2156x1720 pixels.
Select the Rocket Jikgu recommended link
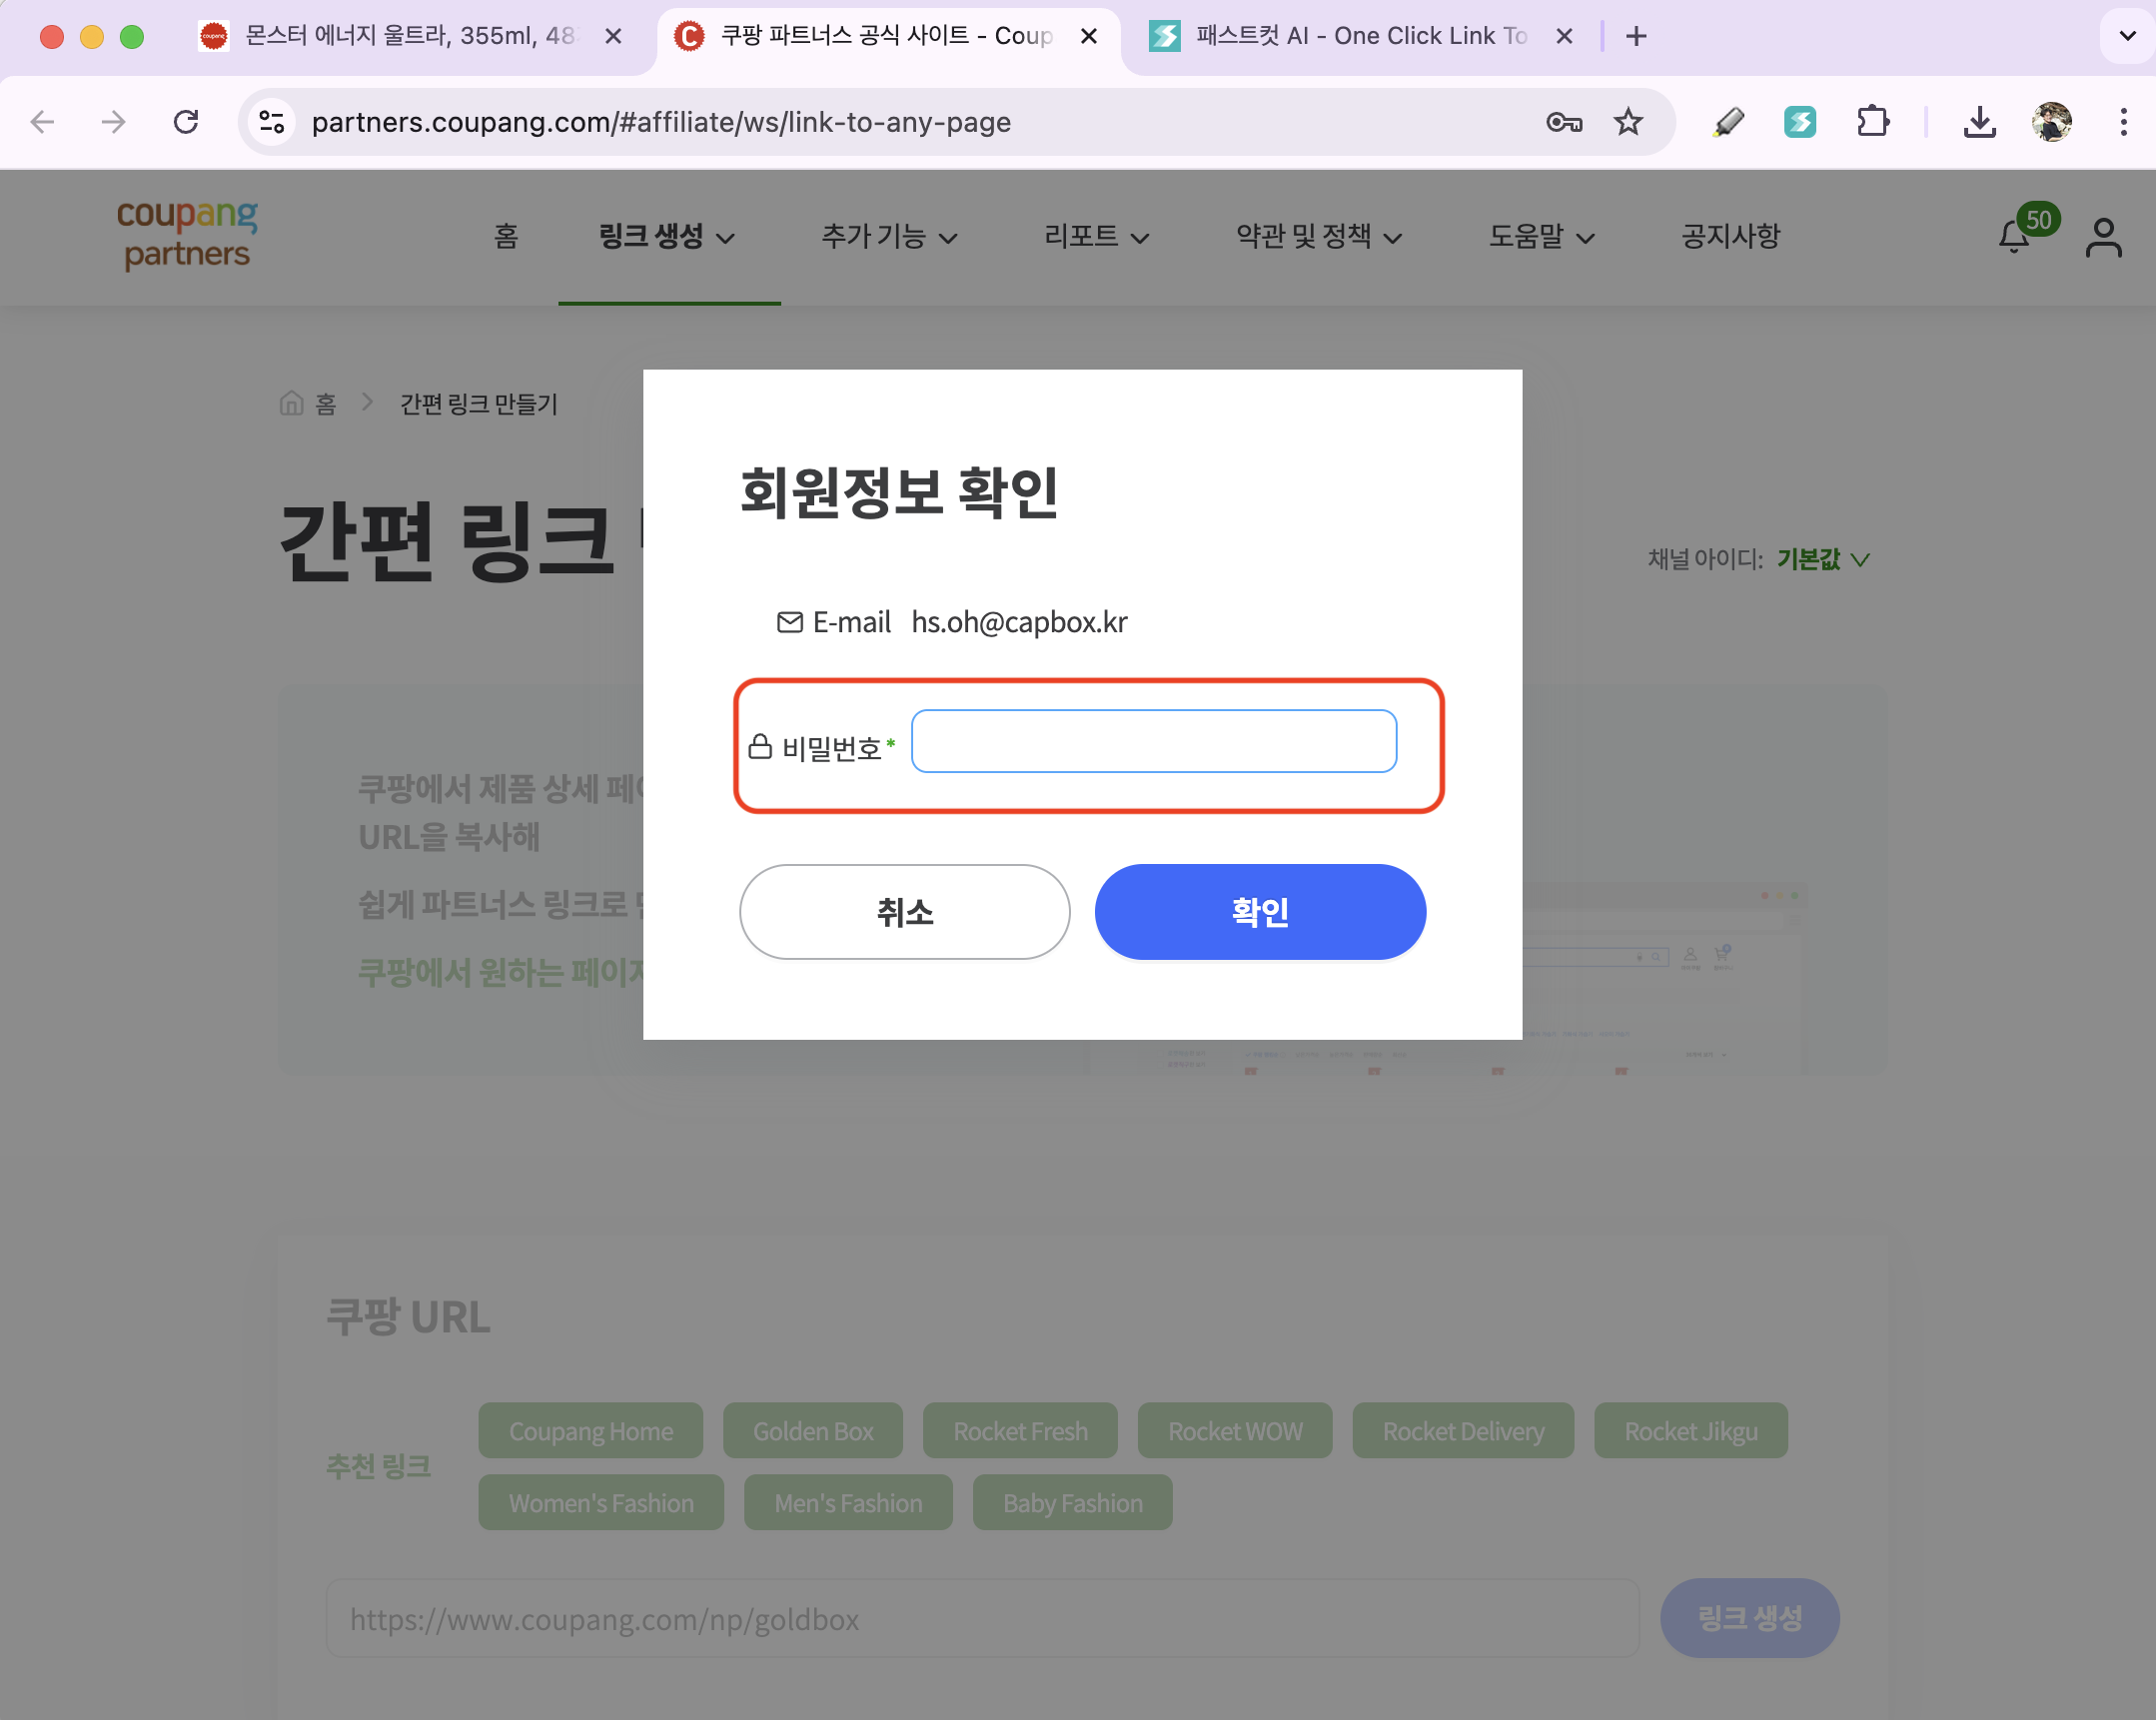pos(1691,1431)
